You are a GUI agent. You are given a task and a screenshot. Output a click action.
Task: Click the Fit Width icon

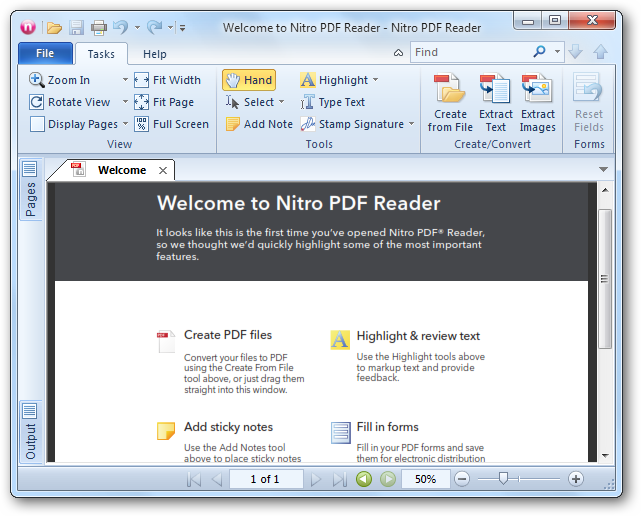click(x=142, y=80)
